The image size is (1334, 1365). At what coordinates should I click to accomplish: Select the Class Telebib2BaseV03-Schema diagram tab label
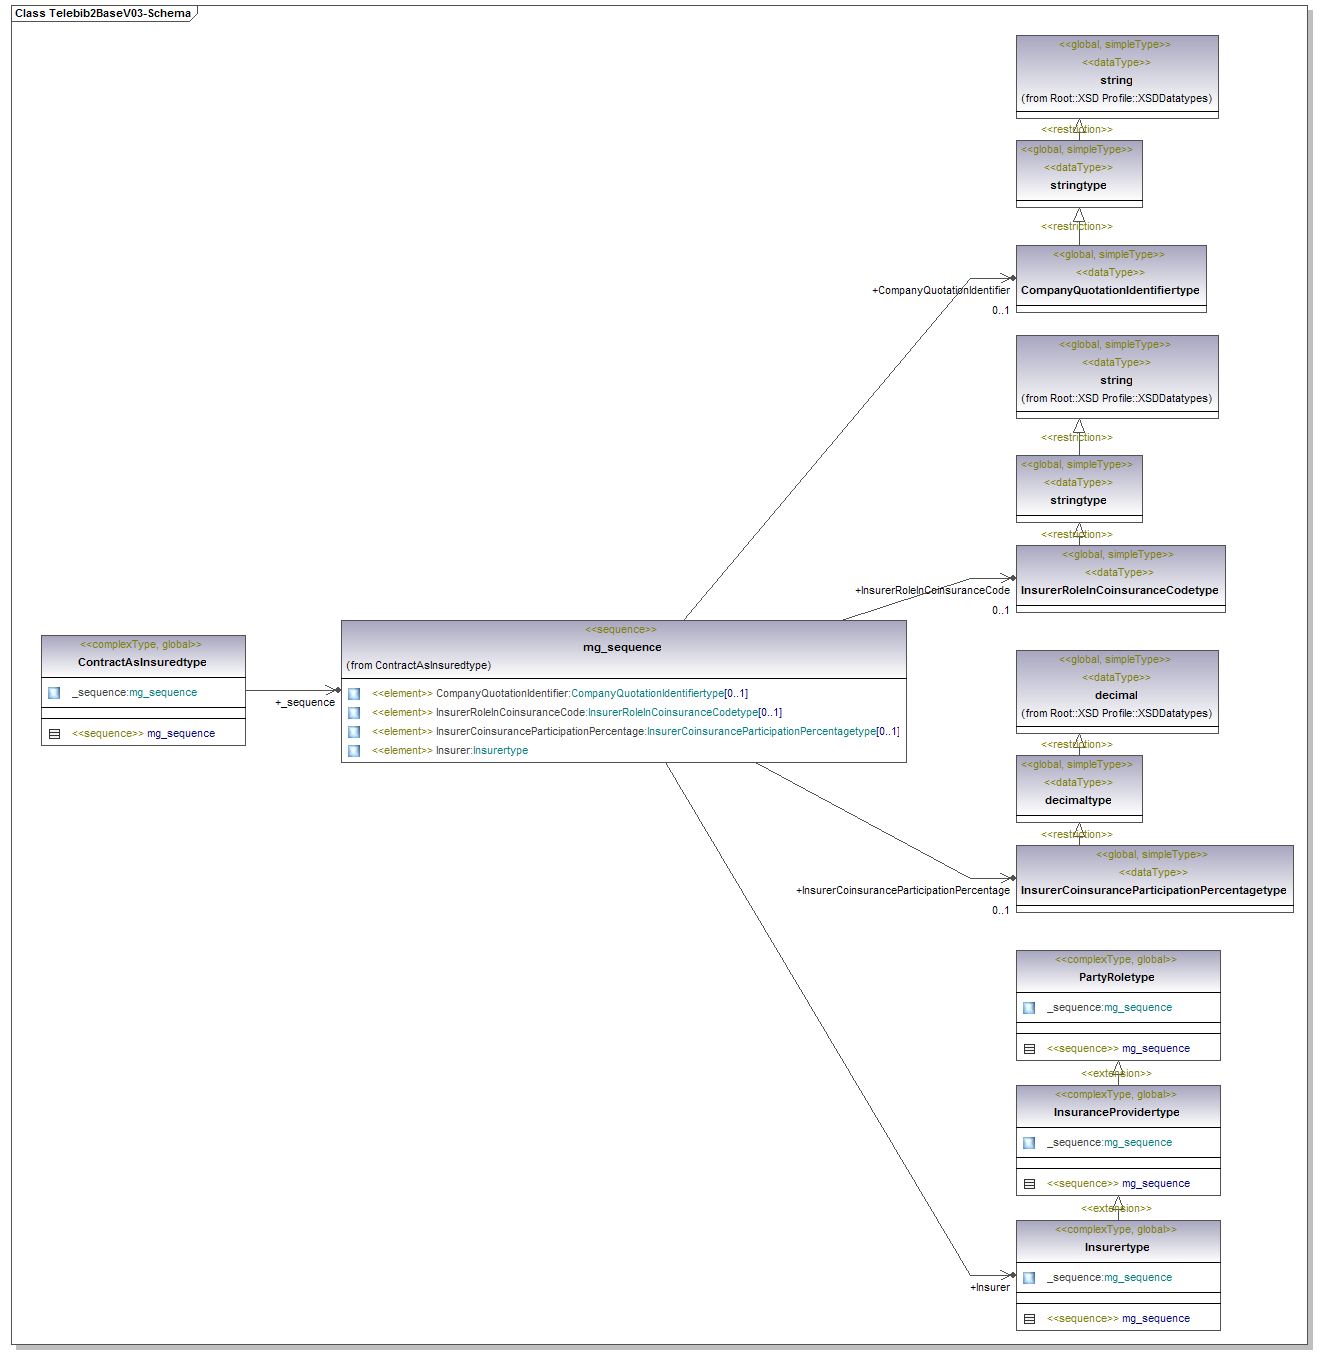point(103,14)
